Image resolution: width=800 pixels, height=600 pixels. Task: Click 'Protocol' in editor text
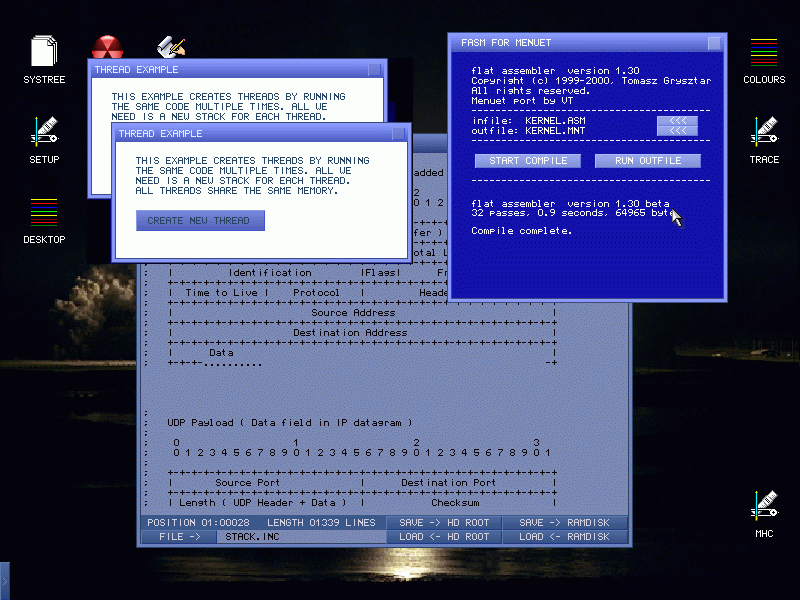(x=316, y=293)
